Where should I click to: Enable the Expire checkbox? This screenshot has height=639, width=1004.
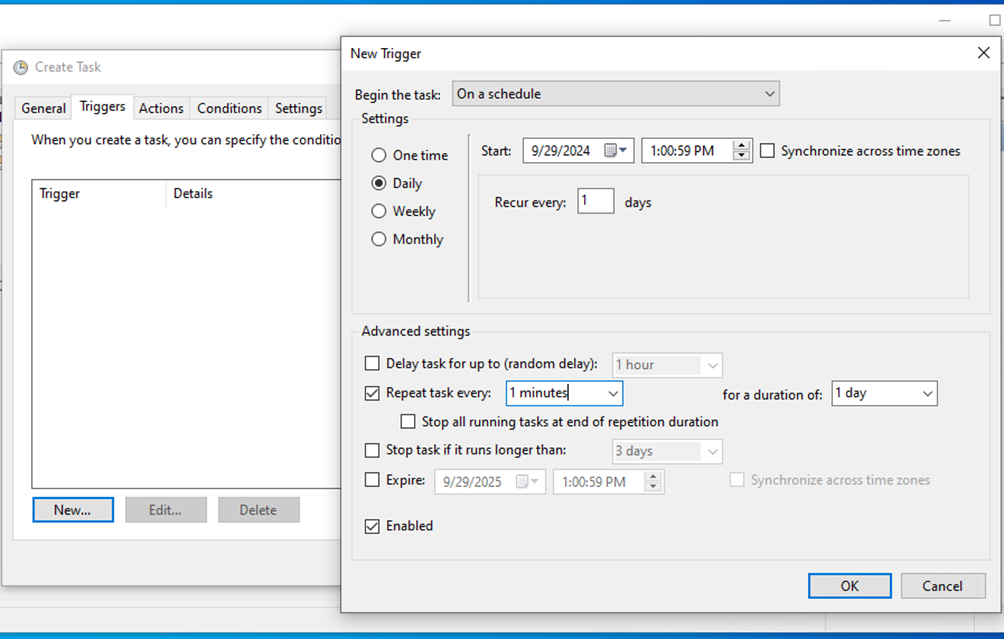click(372, 481)
